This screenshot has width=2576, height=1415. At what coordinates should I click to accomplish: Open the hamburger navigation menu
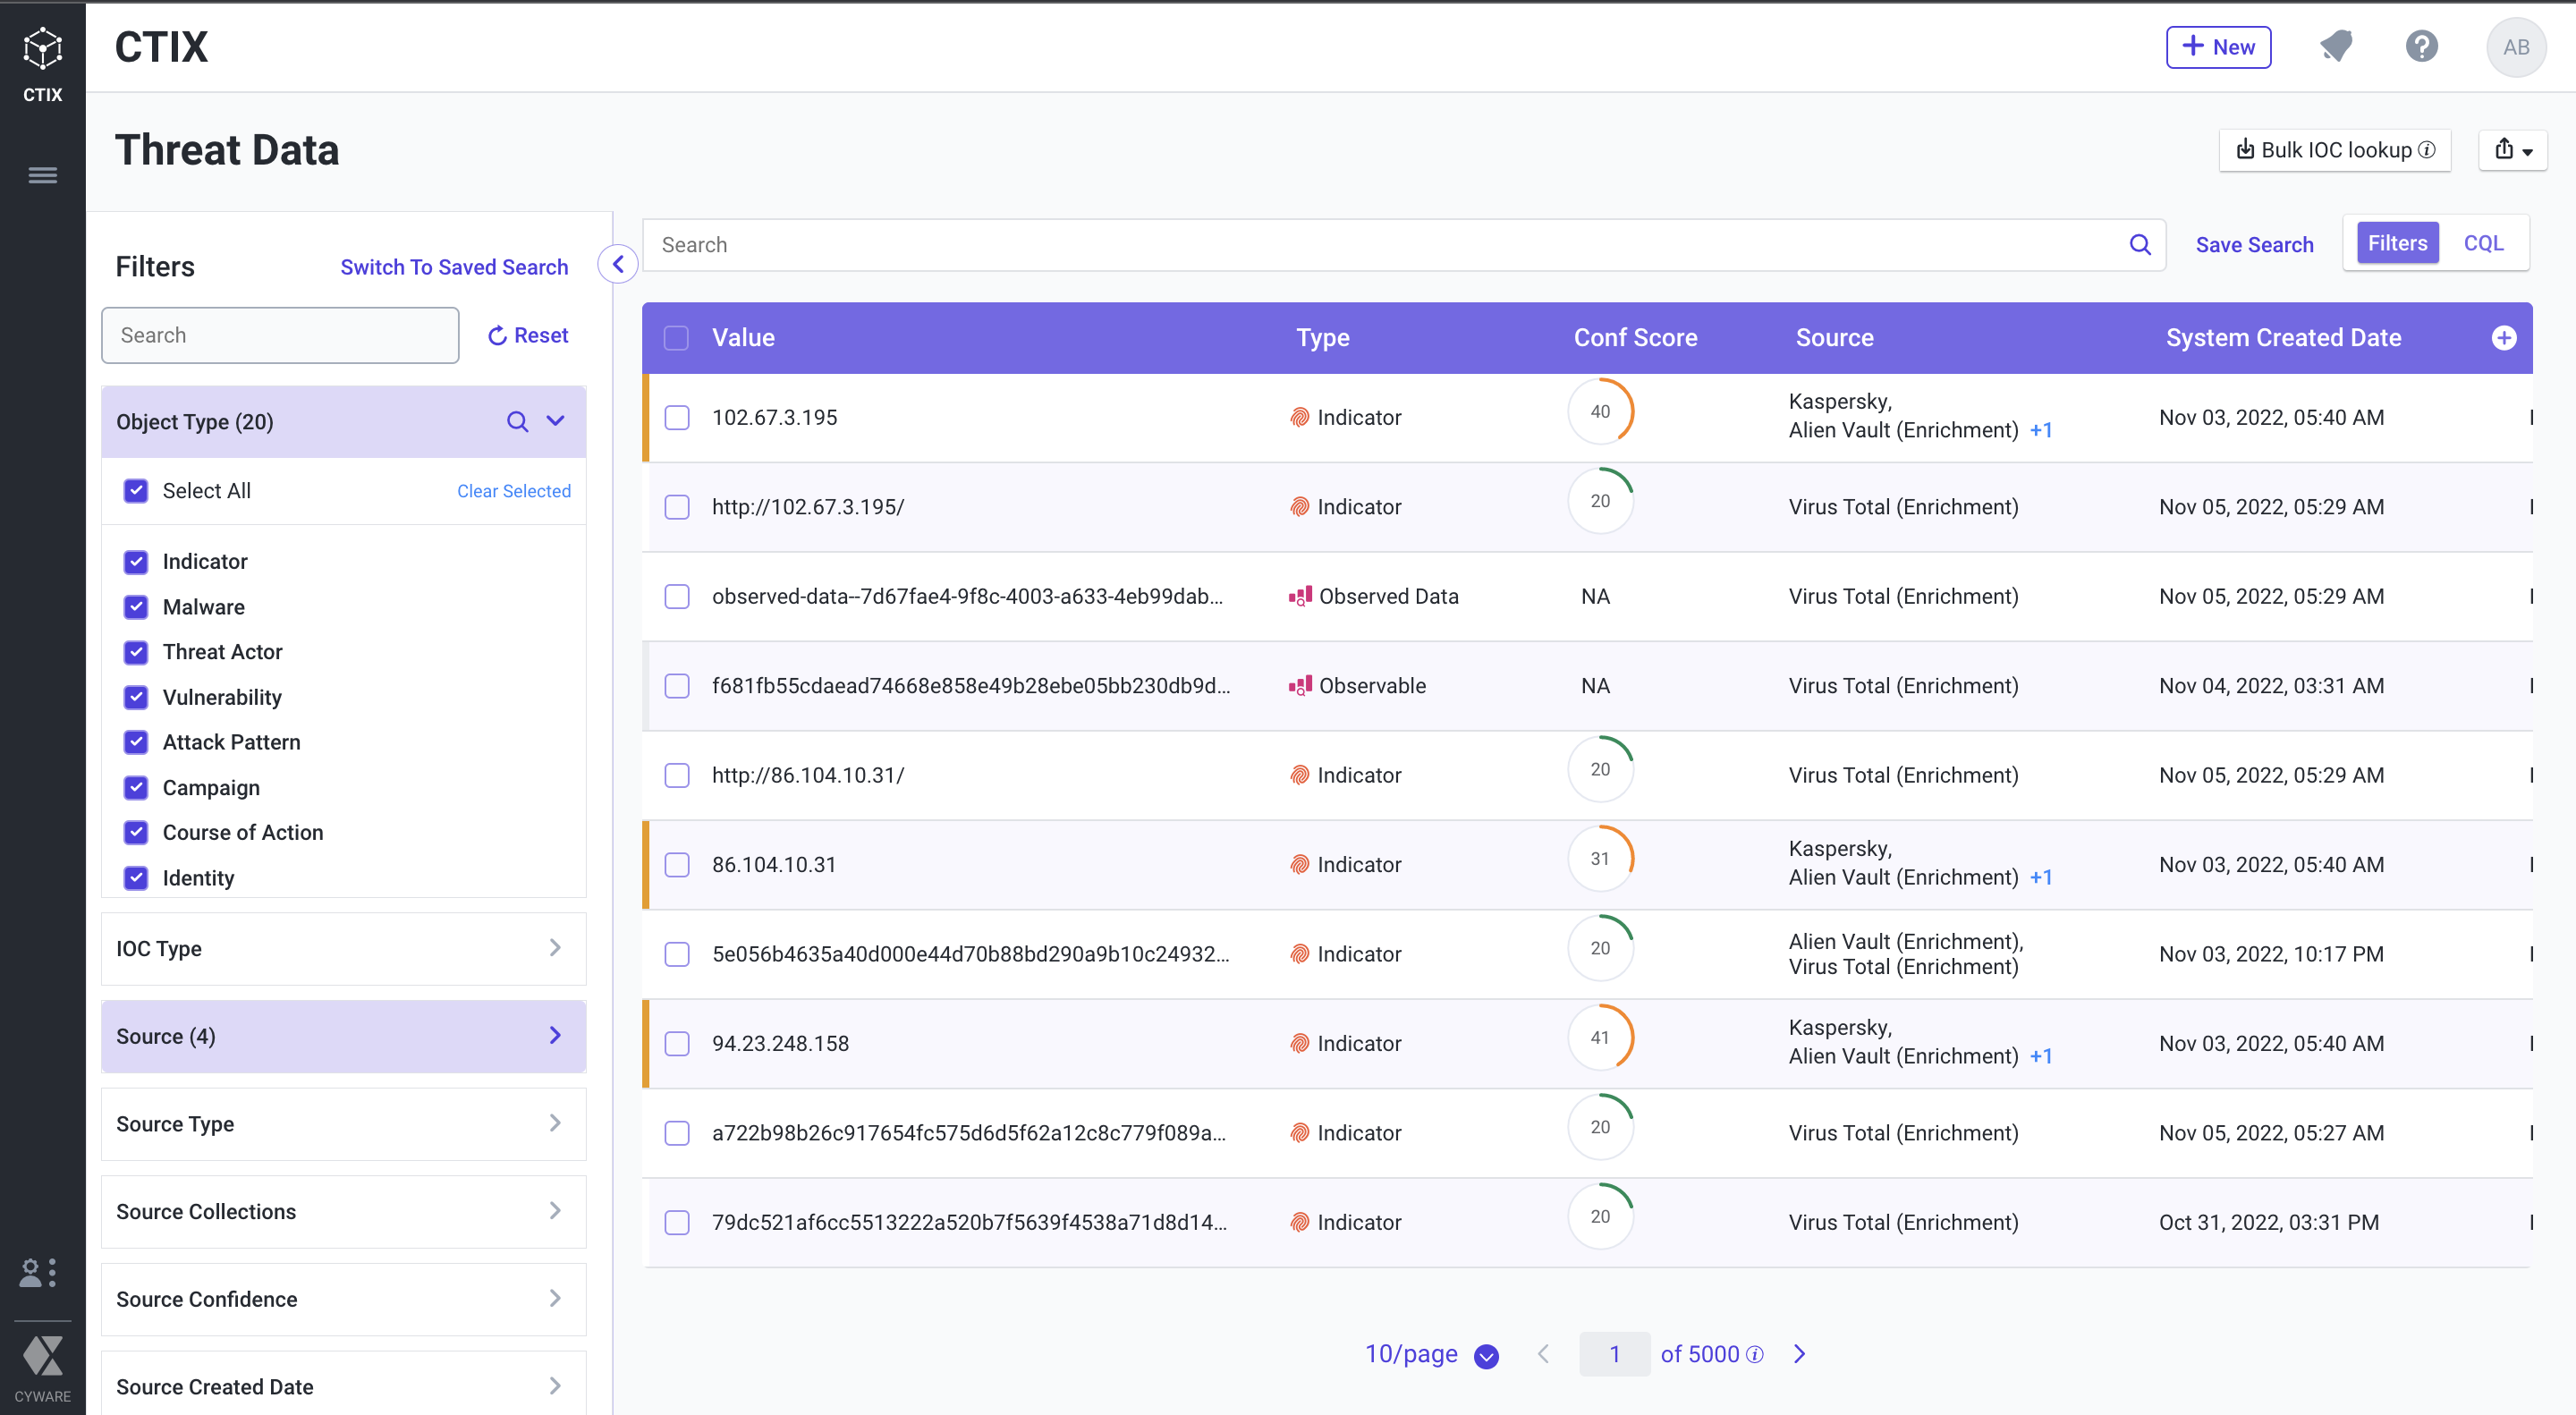click(x=42, y=176)
